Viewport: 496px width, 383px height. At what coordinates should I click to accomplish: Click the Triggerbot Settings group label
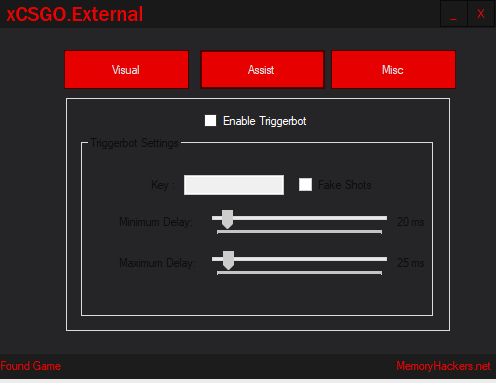tap(135, 143)
